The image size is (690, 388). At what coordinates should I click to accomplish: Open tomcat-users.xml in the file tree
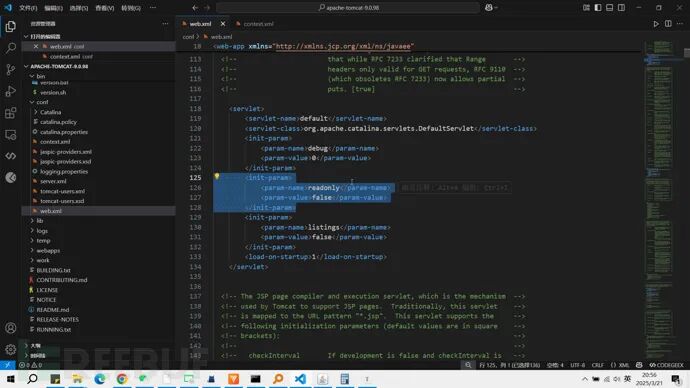[x=62, y=191]
